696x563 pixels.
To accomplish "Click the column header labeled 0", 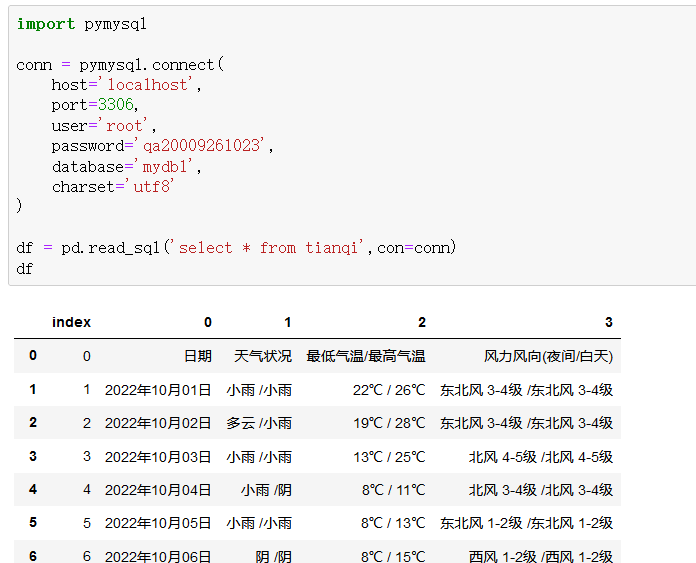I will 208,322.
